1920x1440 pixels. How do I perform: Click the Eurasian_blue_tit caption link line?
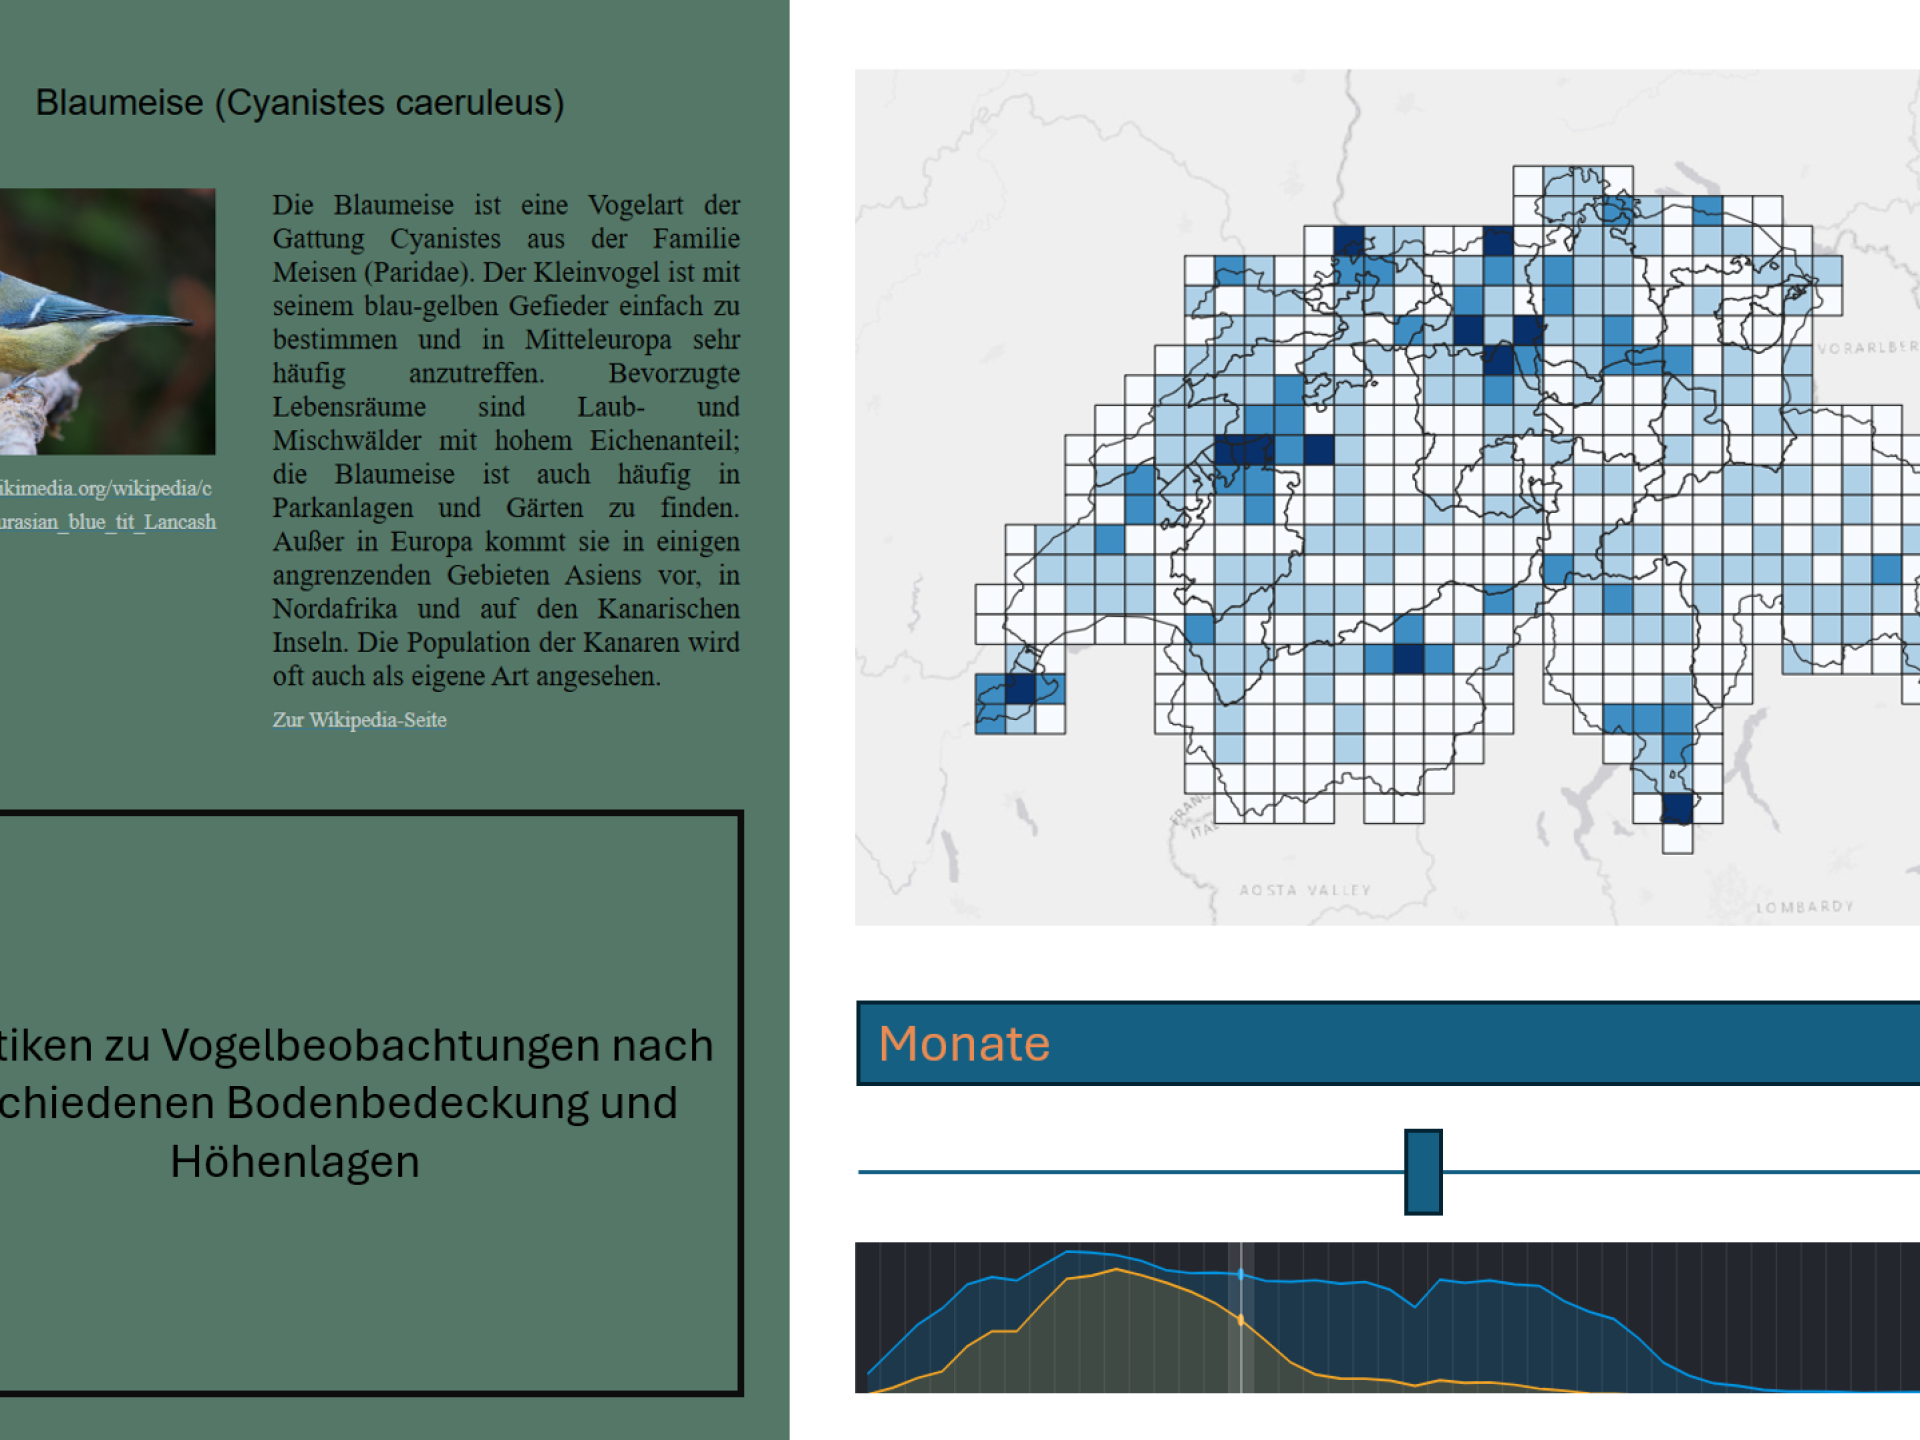[107, 522]
